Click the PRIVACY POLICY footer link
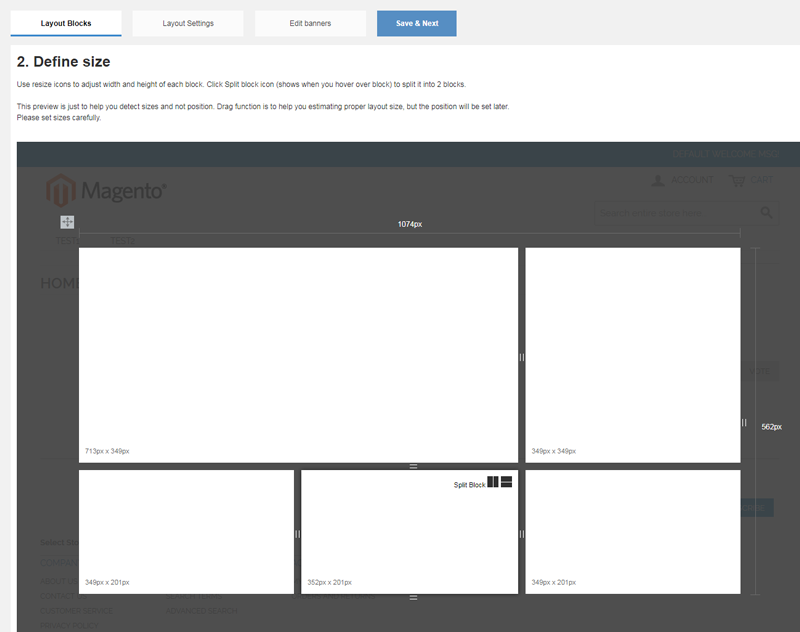Screen dimensions: 800x632 click(x=69, y=626)
